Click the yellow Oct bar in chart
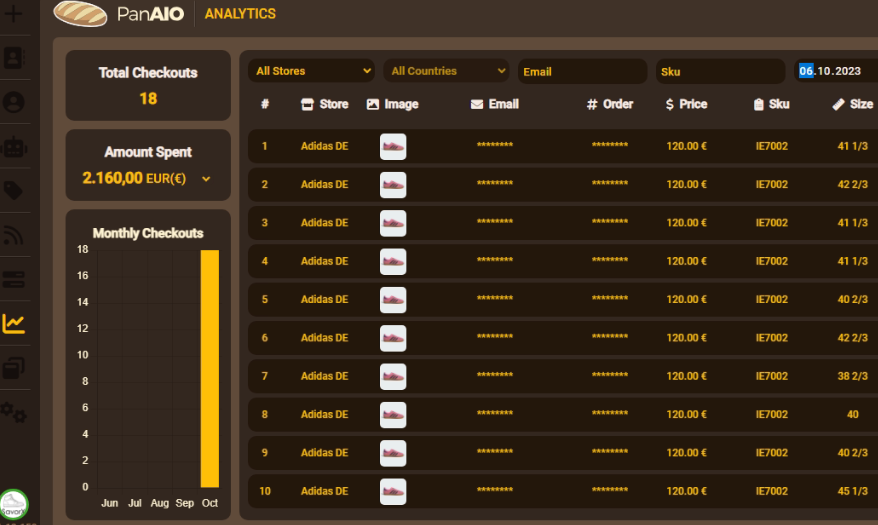Viewport: 878px width, 525px height. point(210,368)
